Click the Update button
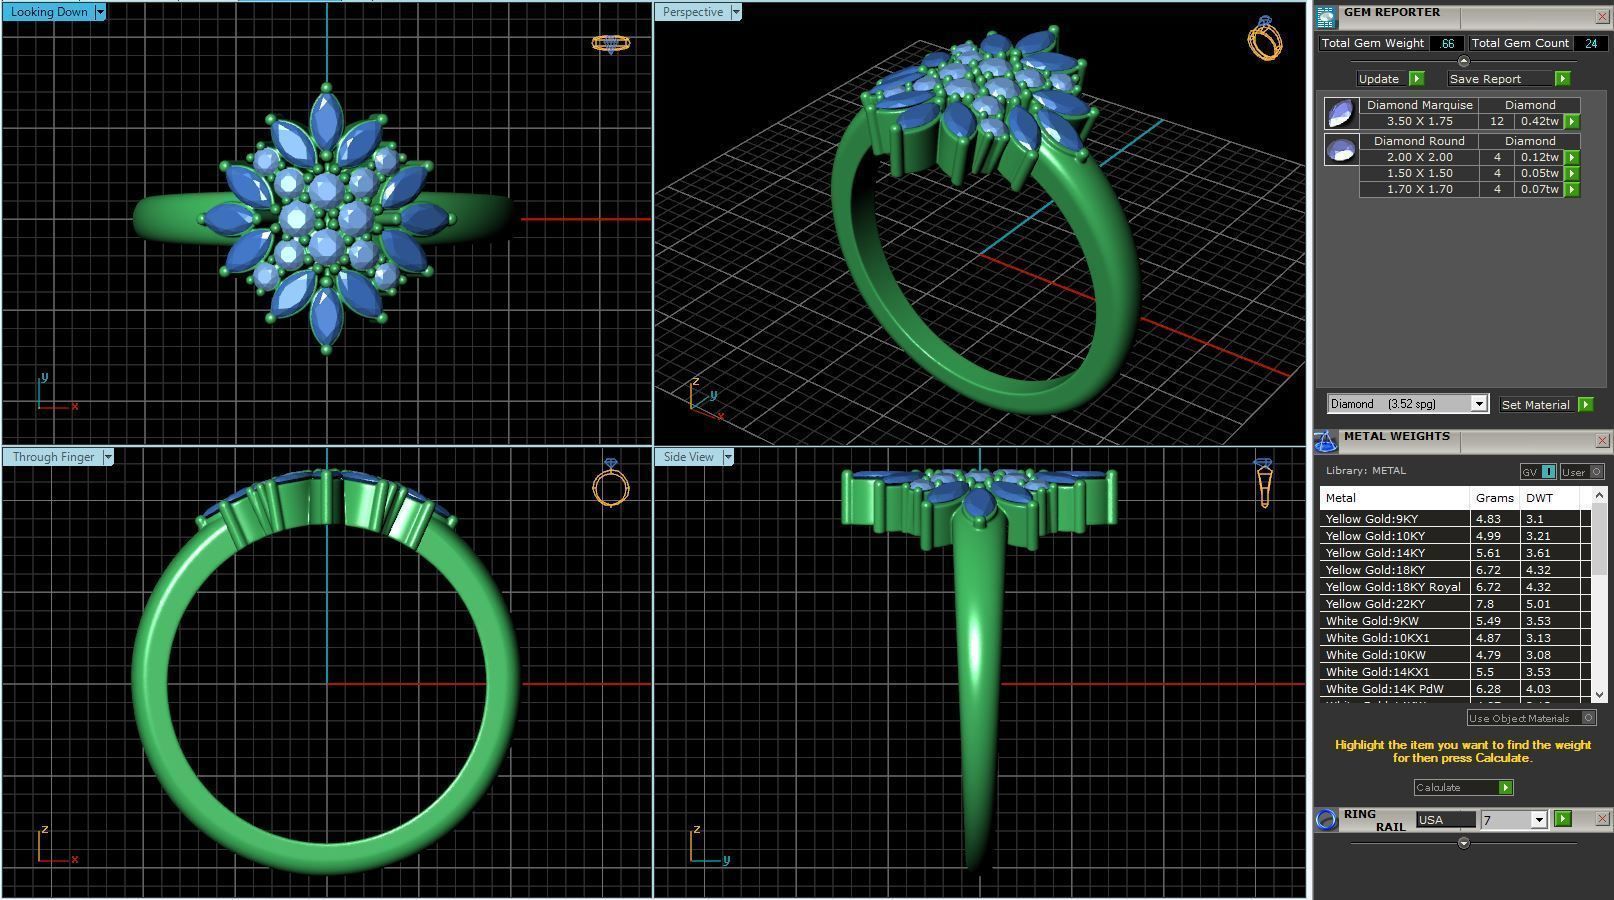1614x900 pixels. click(x=1379, y=79)
